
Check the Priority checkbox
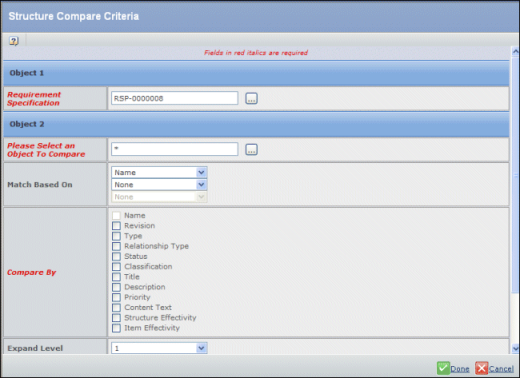pyautogui.click(x=116, y=297)
